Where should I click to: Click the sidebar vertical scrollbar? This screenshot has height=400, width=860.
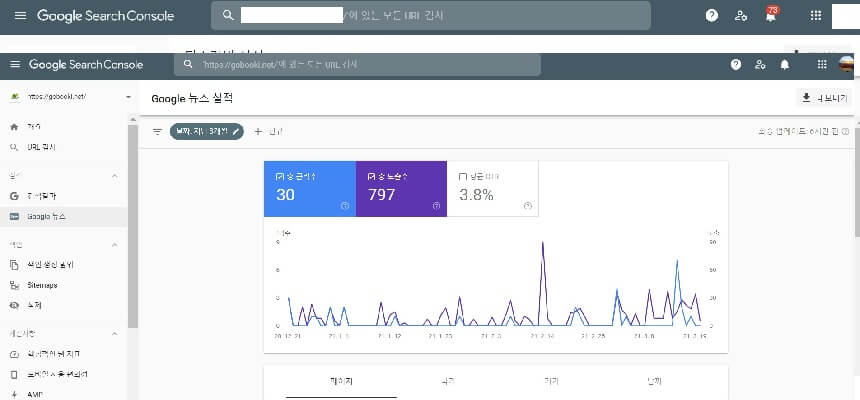133,226
